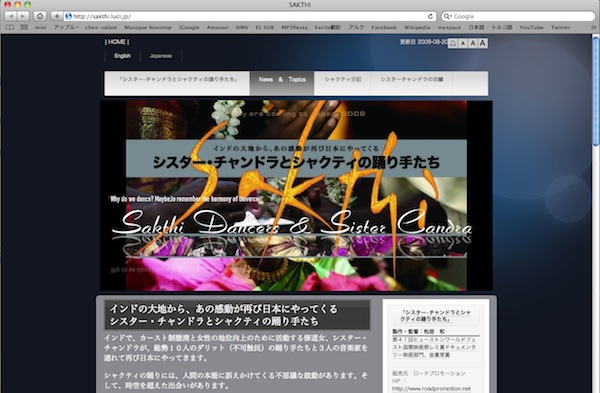Show hidden bookmarks with the double chevron
The image size is (600, 393).
tap(593, 28)
